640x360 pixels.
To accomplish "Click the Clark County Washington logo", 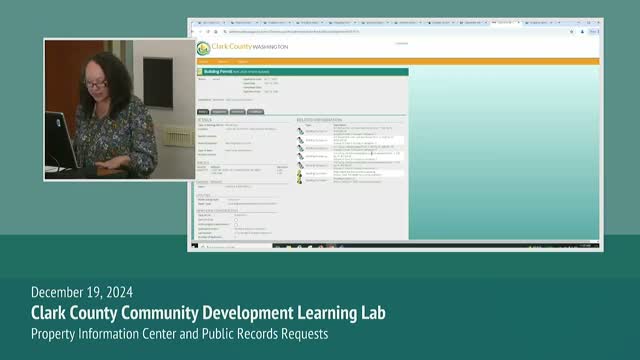I will (x=242, y=48).
